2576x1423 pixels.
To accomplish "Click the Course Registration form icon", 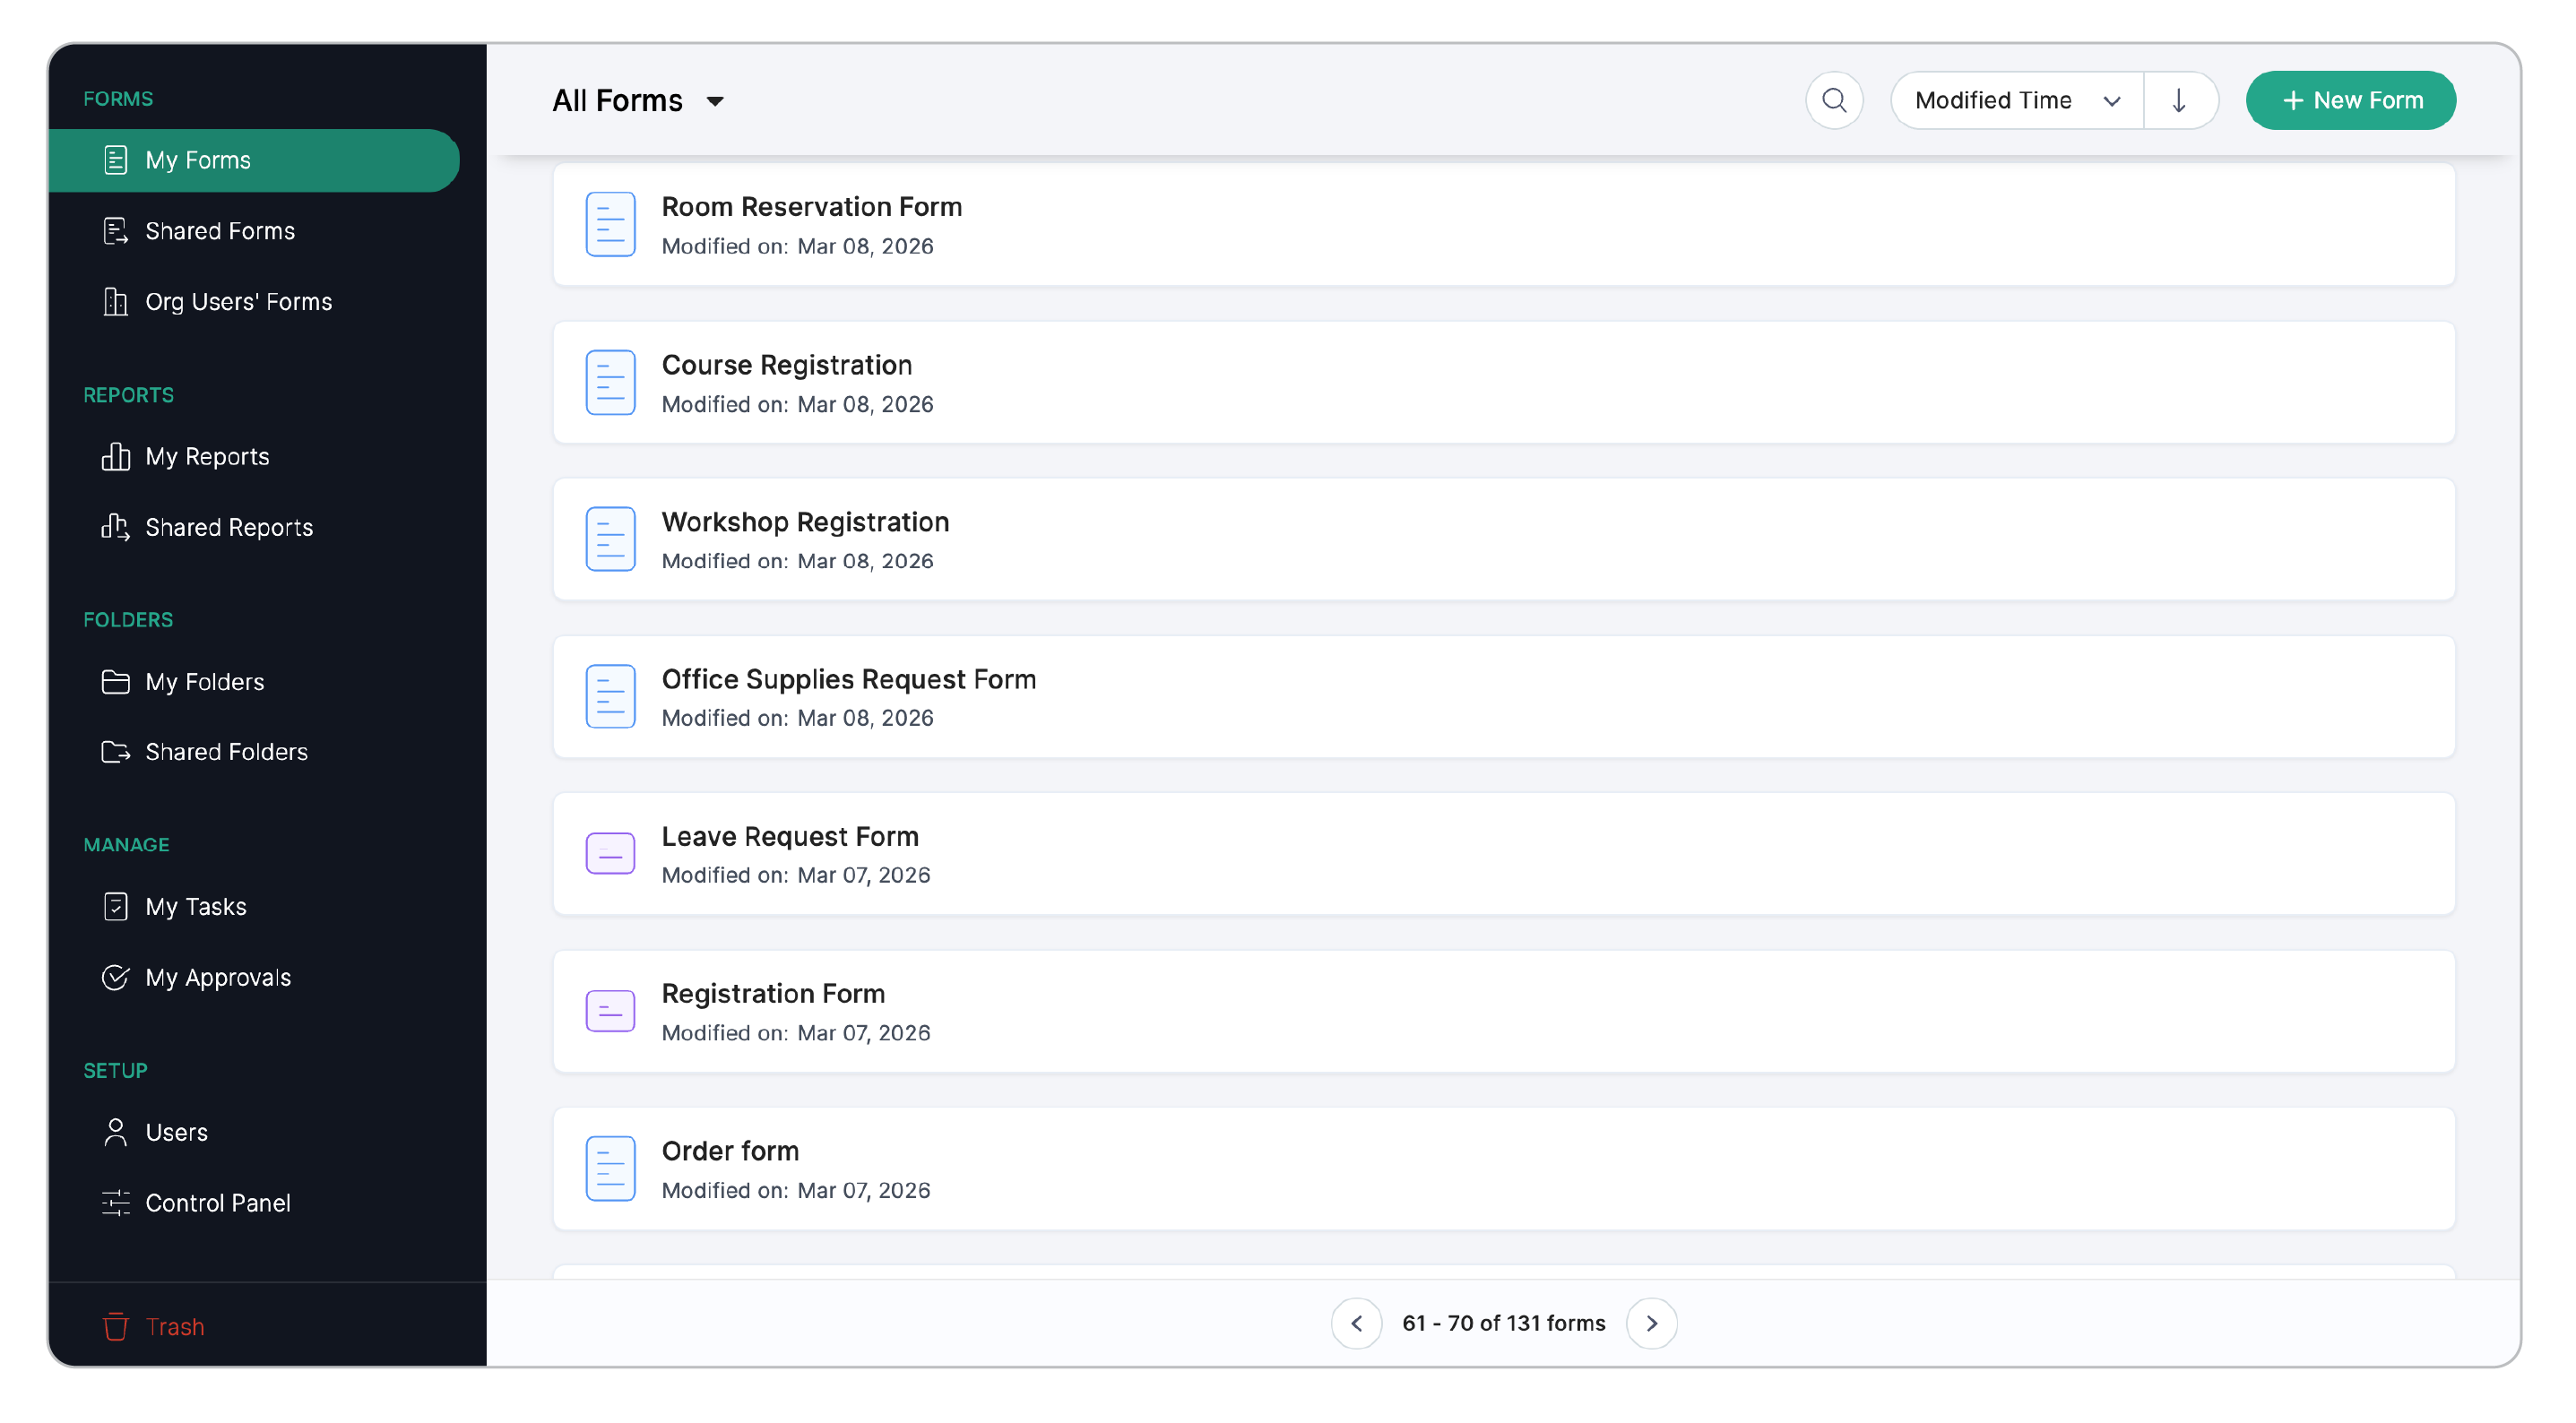I will pos(610,382).
